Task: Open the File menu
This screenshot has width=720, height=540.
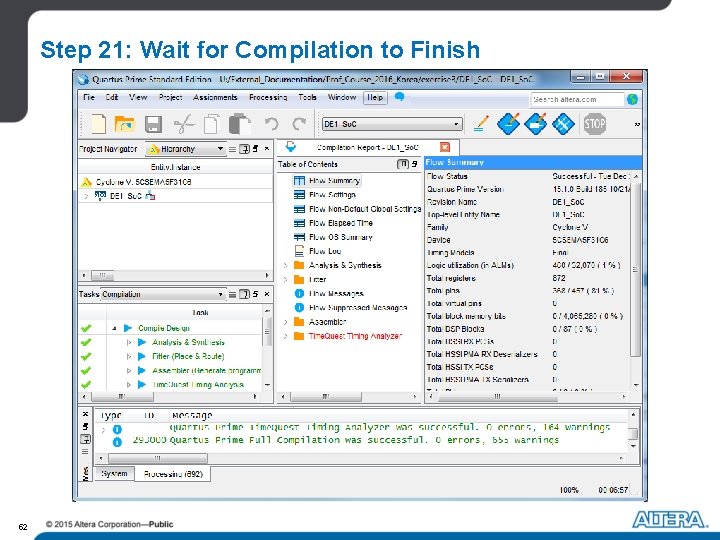Action: (x=89, y=97)
